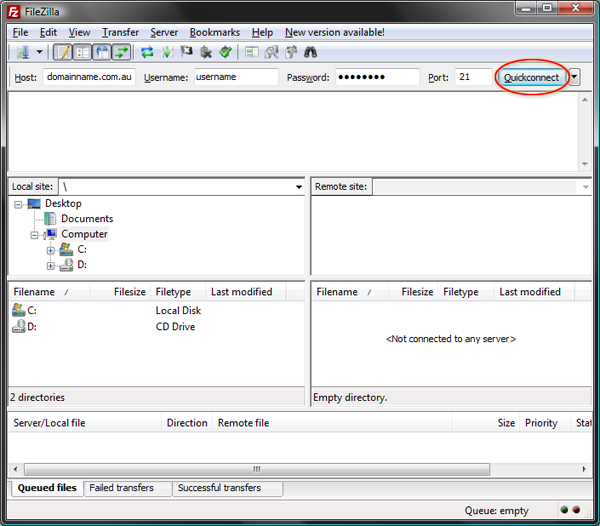
Task: Click the Password input field
Action: click(378, 77)
